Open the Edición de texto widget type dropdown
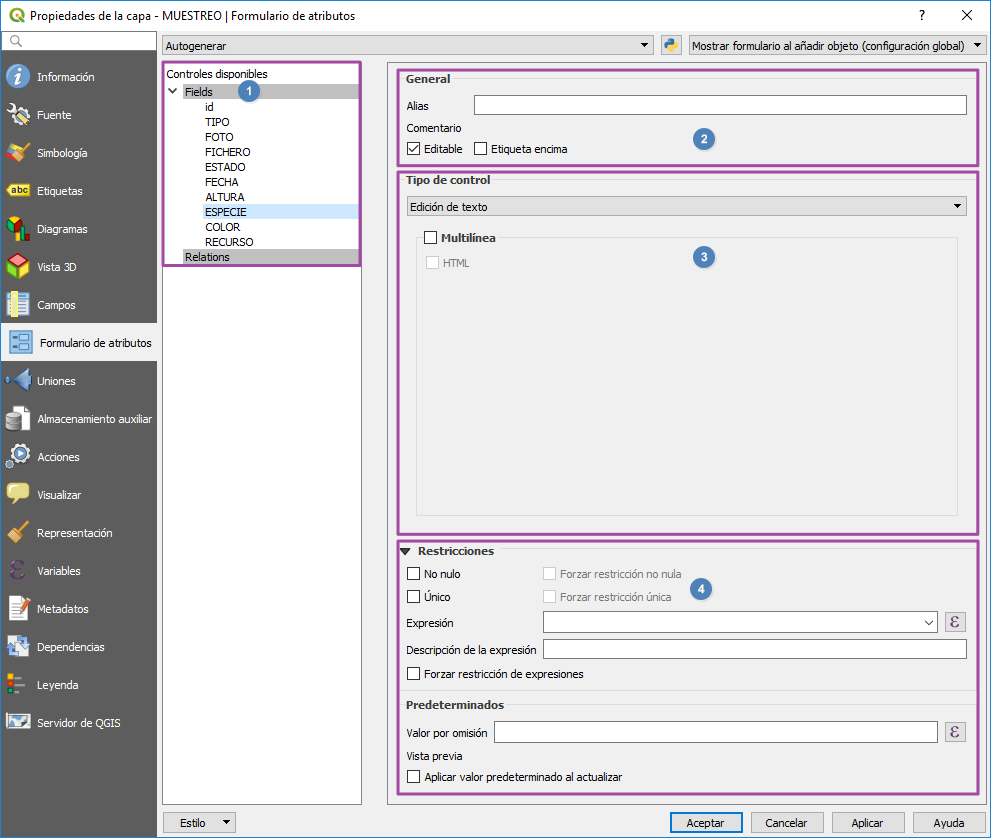 [x=686, y=206]
